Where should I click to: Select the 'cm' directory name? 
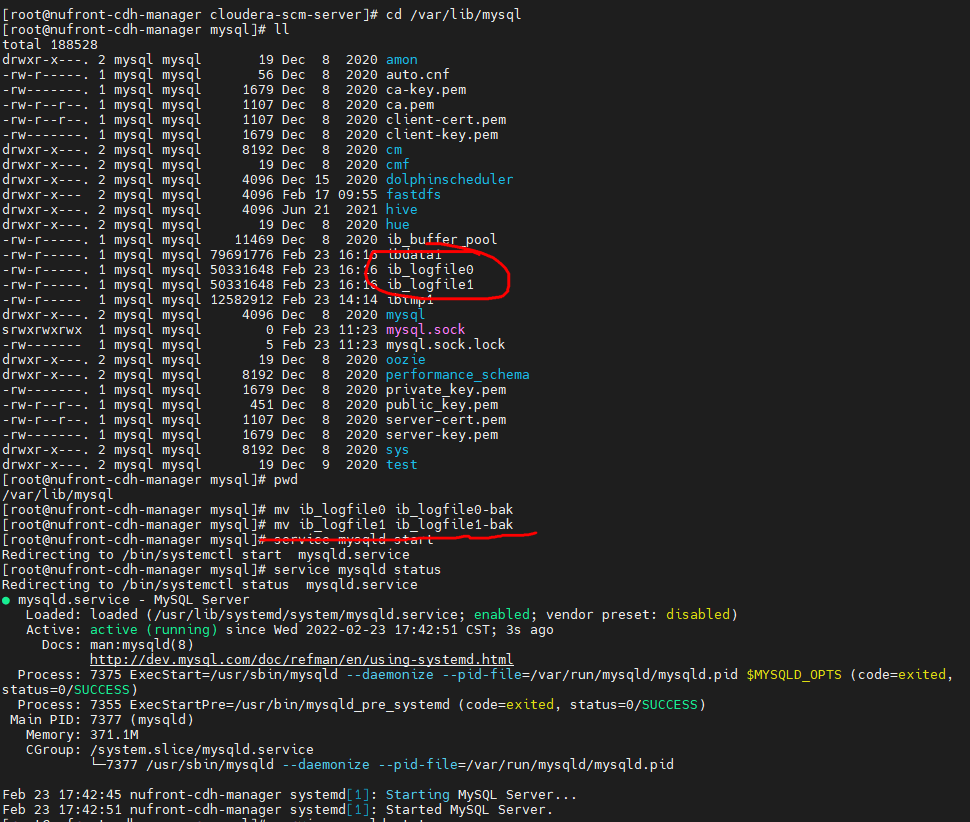coord(393,150)
